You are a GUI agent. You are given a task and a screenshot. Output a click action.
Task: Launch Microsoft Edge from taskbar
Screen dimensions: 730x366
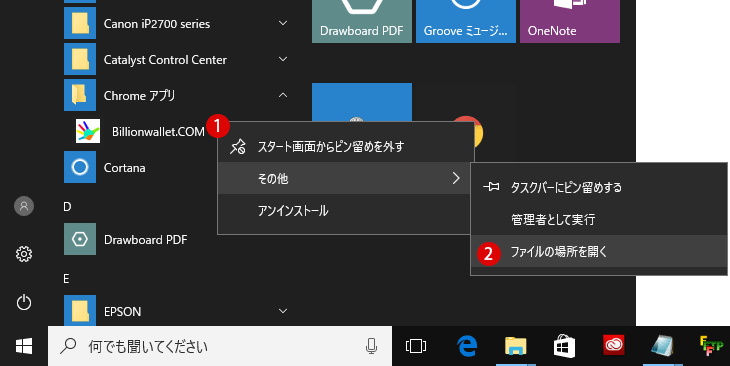467,346
